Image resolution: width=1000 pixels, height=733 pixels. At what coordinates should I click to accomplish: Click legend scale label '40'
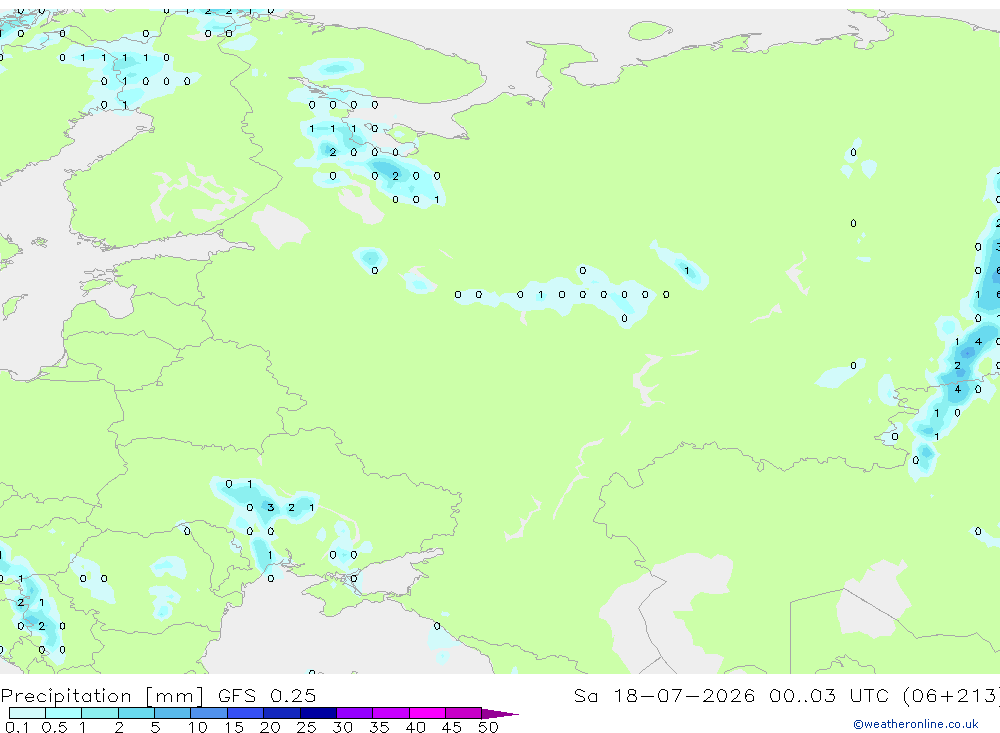click(x=415, y=727)
